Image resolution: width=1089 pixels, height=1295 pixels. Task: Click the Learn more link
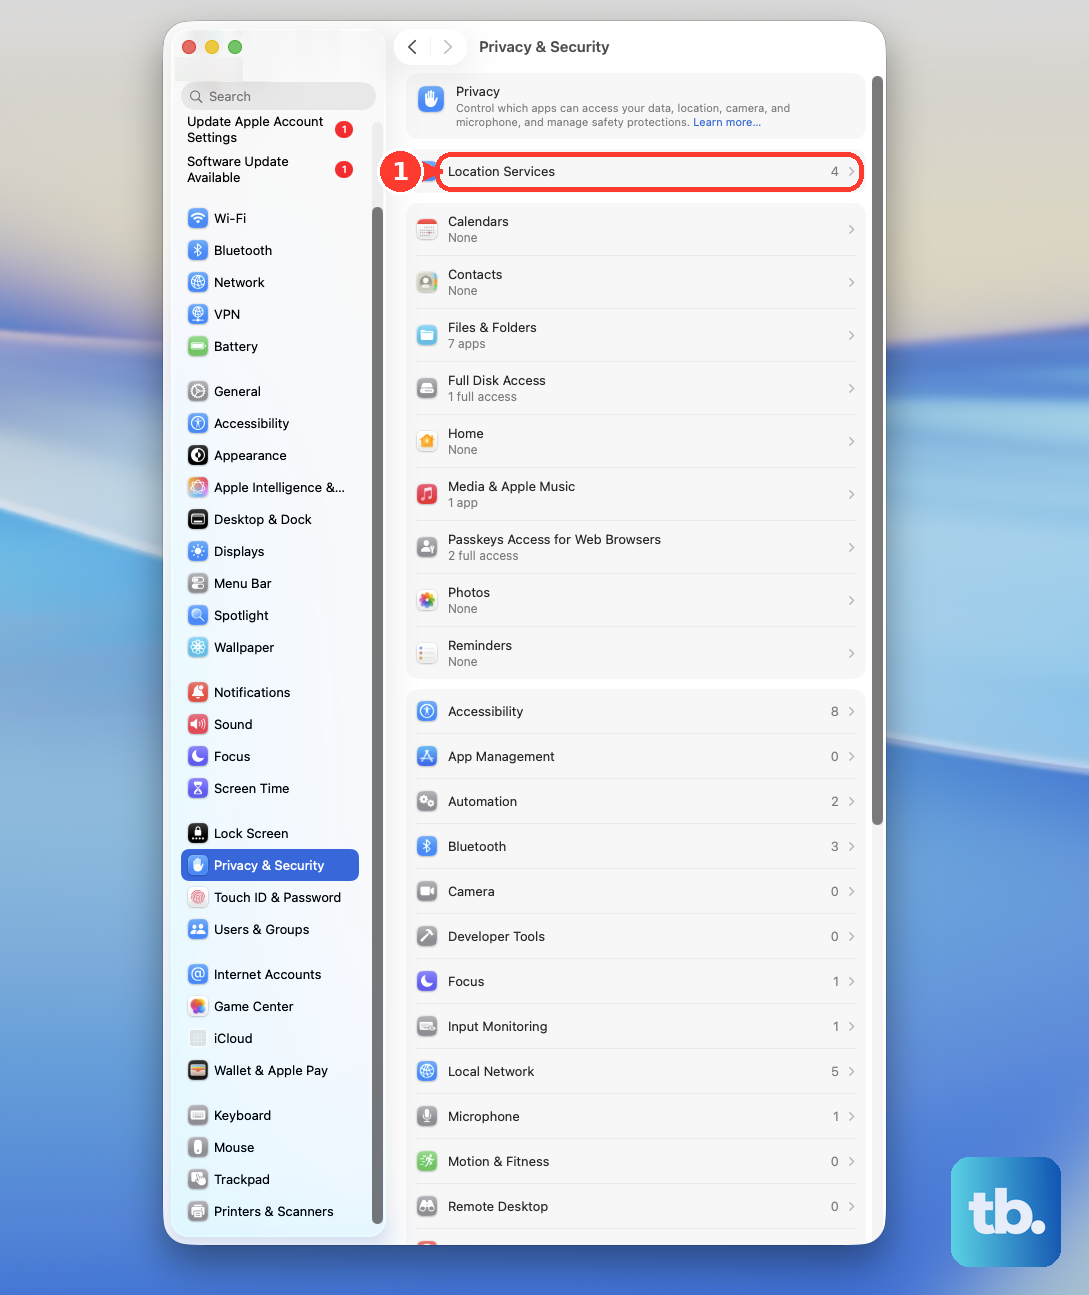pos(727,122)
